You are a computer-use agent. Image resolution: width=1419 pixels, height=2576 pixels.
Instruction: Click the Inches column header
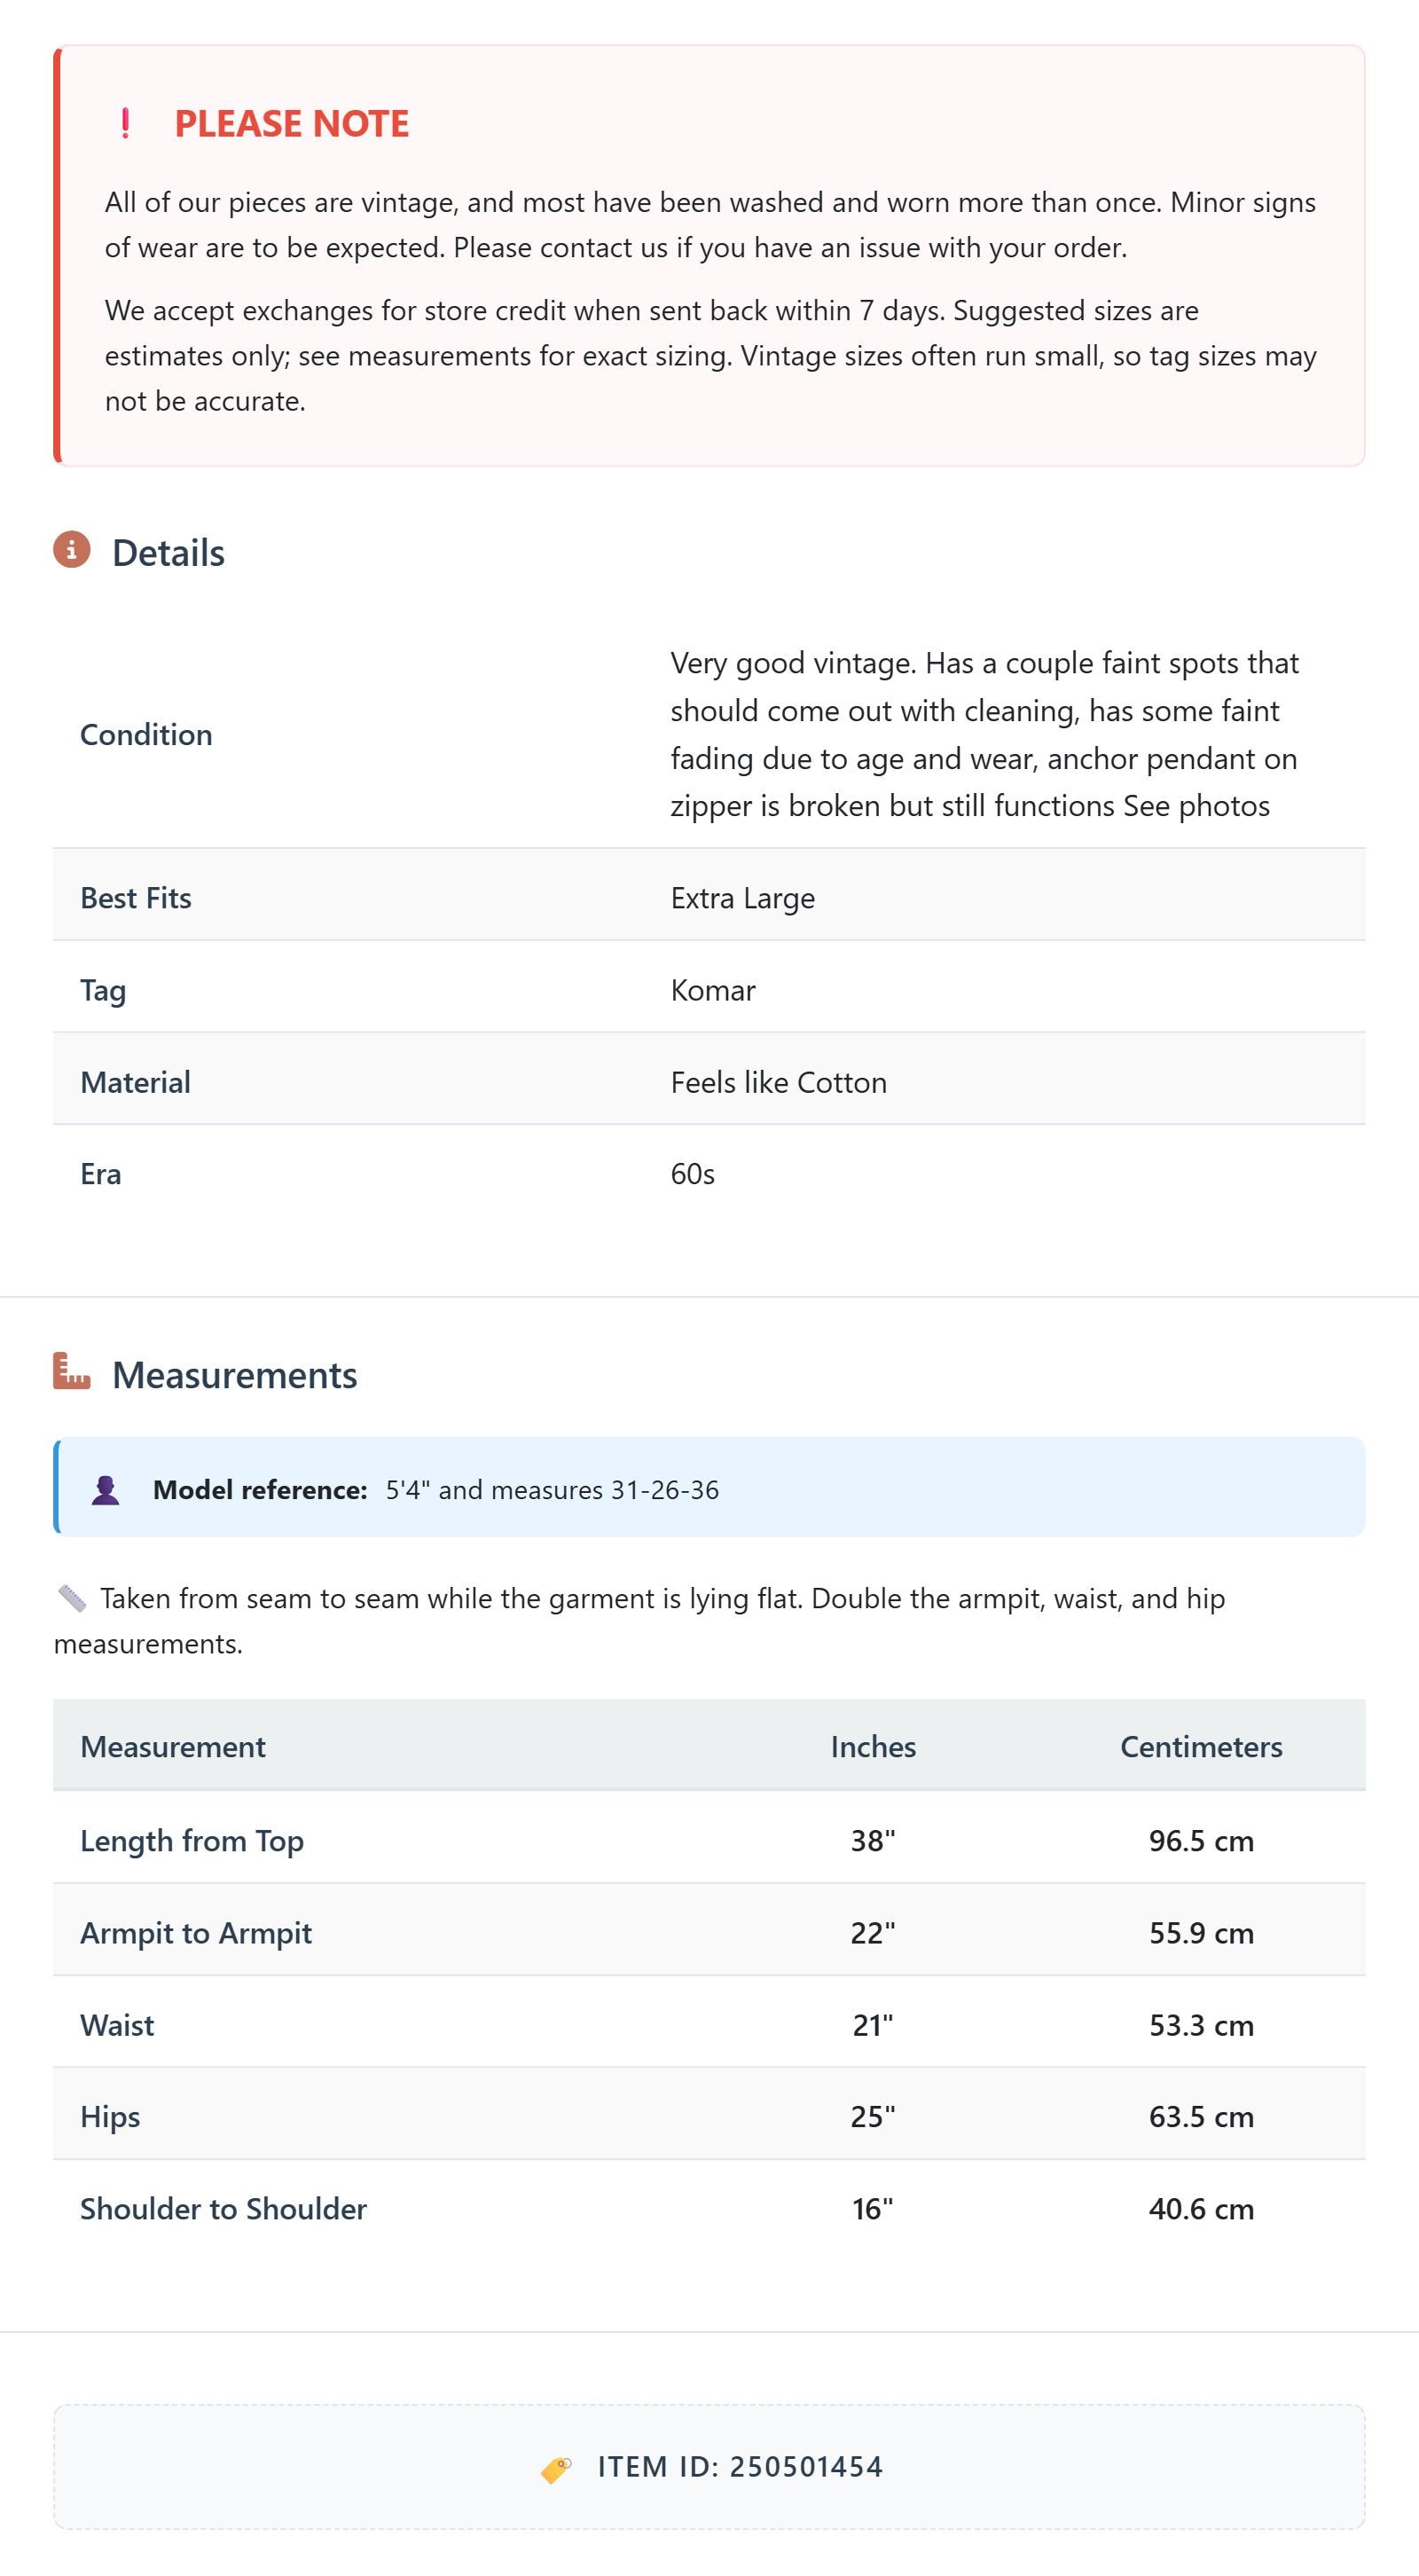[x=873, y=1746]
